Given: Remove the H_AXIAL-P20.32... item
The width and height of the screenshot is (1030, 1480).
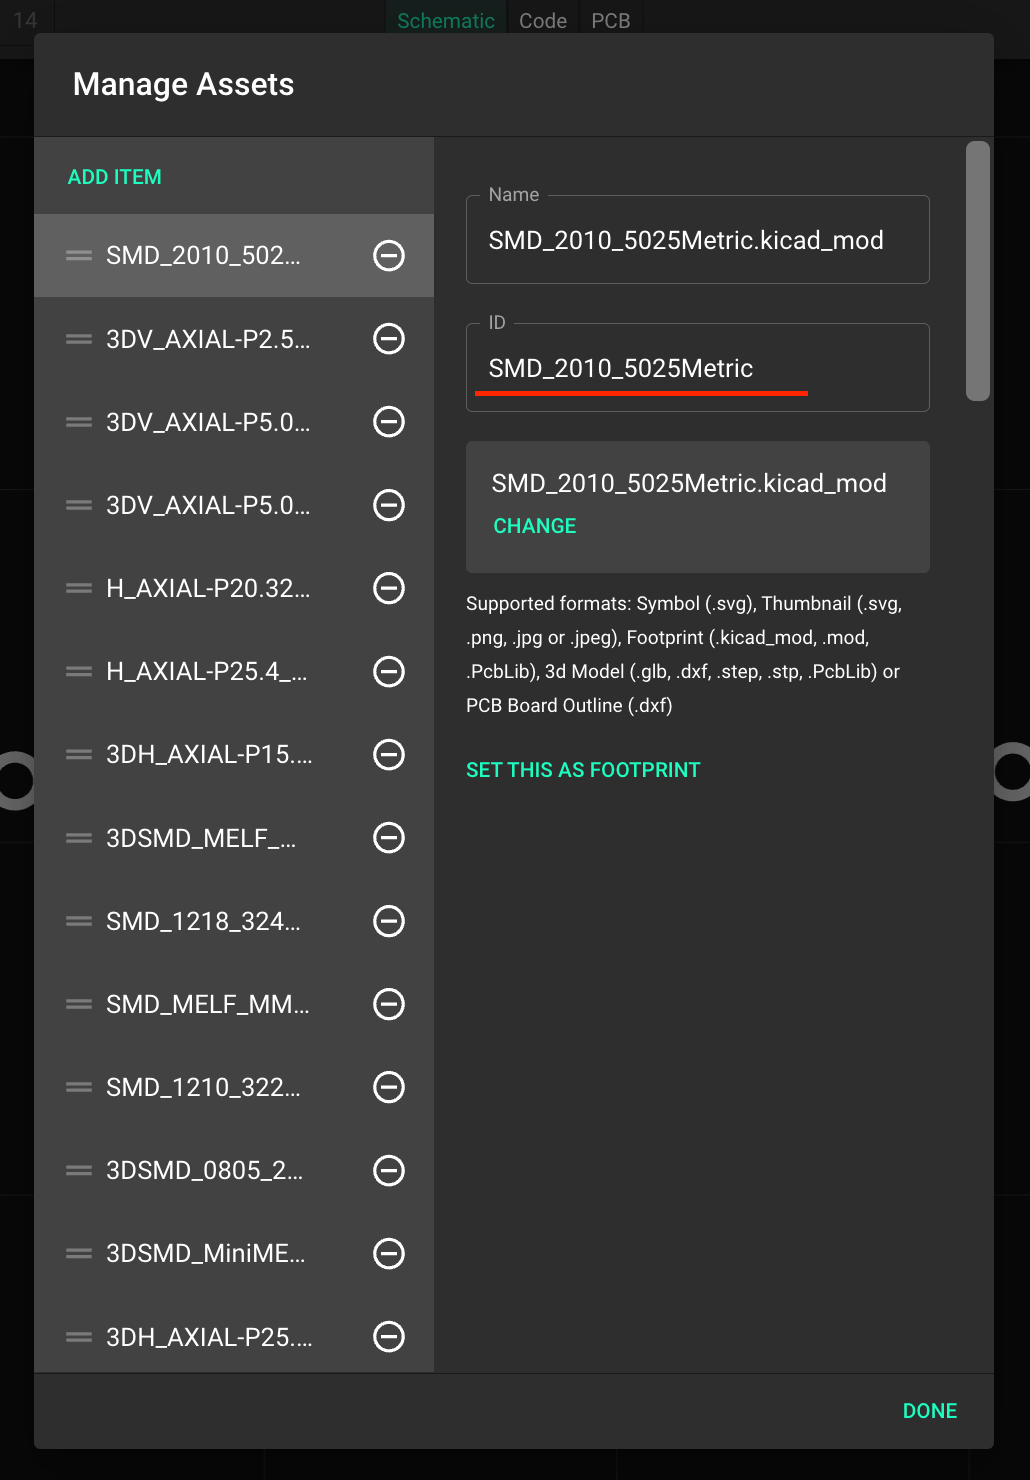Looking at the screenshot, I should 389,588.
